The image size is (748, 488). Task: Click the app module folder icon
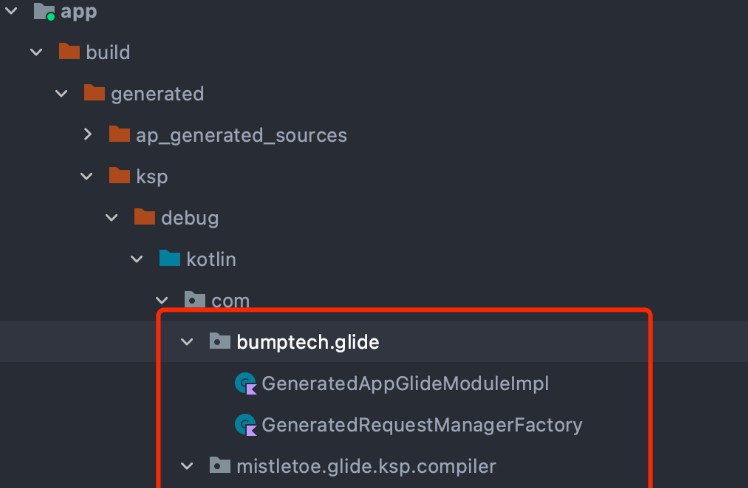coord(44,11)
